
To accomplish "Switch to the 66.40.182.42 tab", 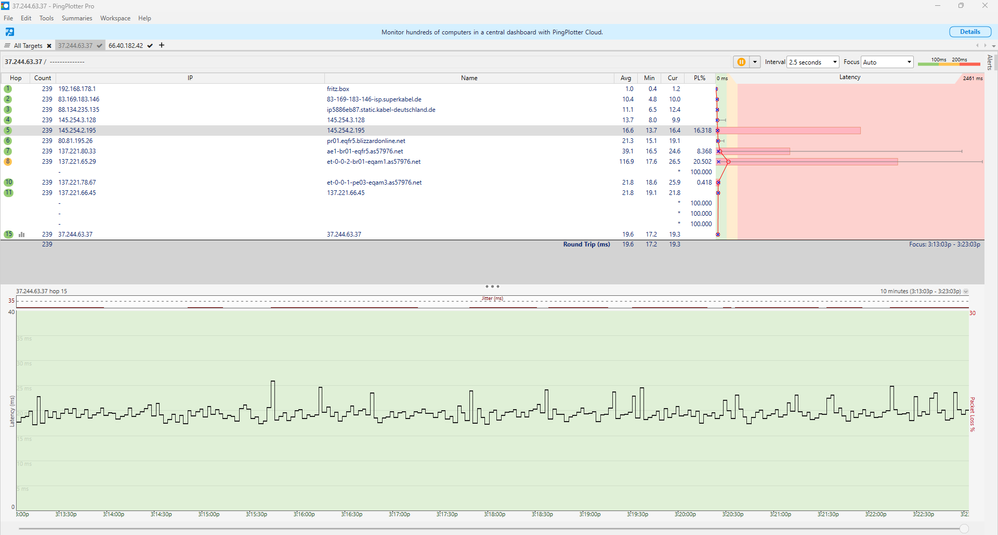I will [x=124, y=46].
